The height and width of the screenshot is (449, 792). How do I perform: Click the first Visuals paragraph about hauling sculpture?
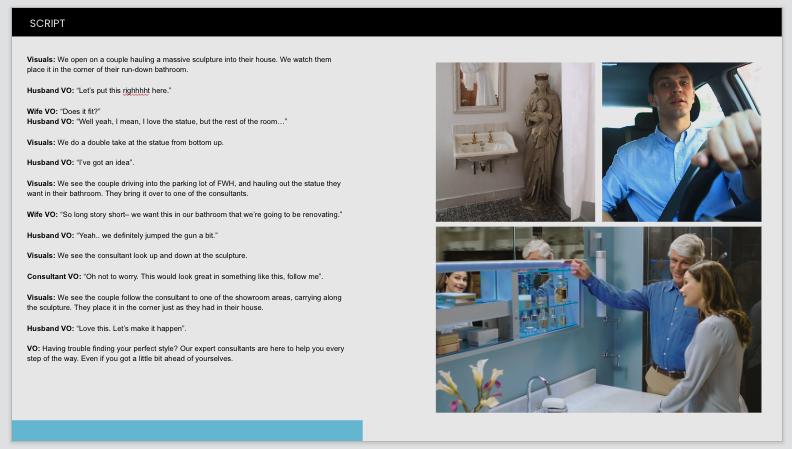[179, 65]
